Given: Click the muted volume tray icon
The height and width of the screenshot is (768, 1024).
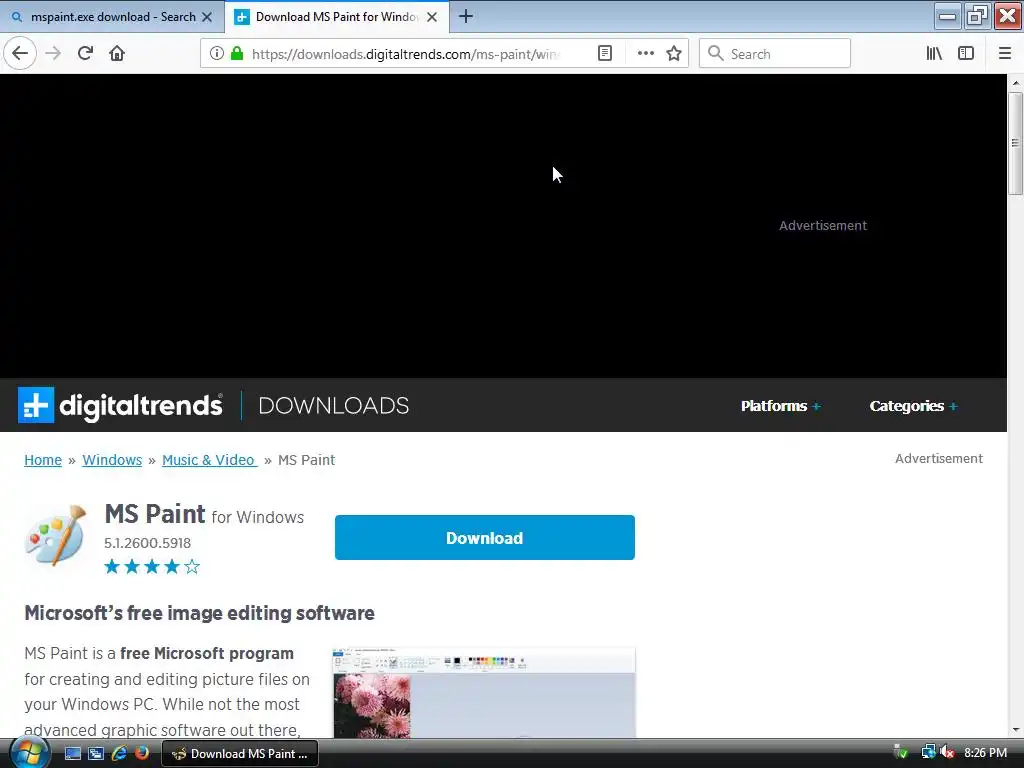Looking at the screenshot, I should click(948, 752).
